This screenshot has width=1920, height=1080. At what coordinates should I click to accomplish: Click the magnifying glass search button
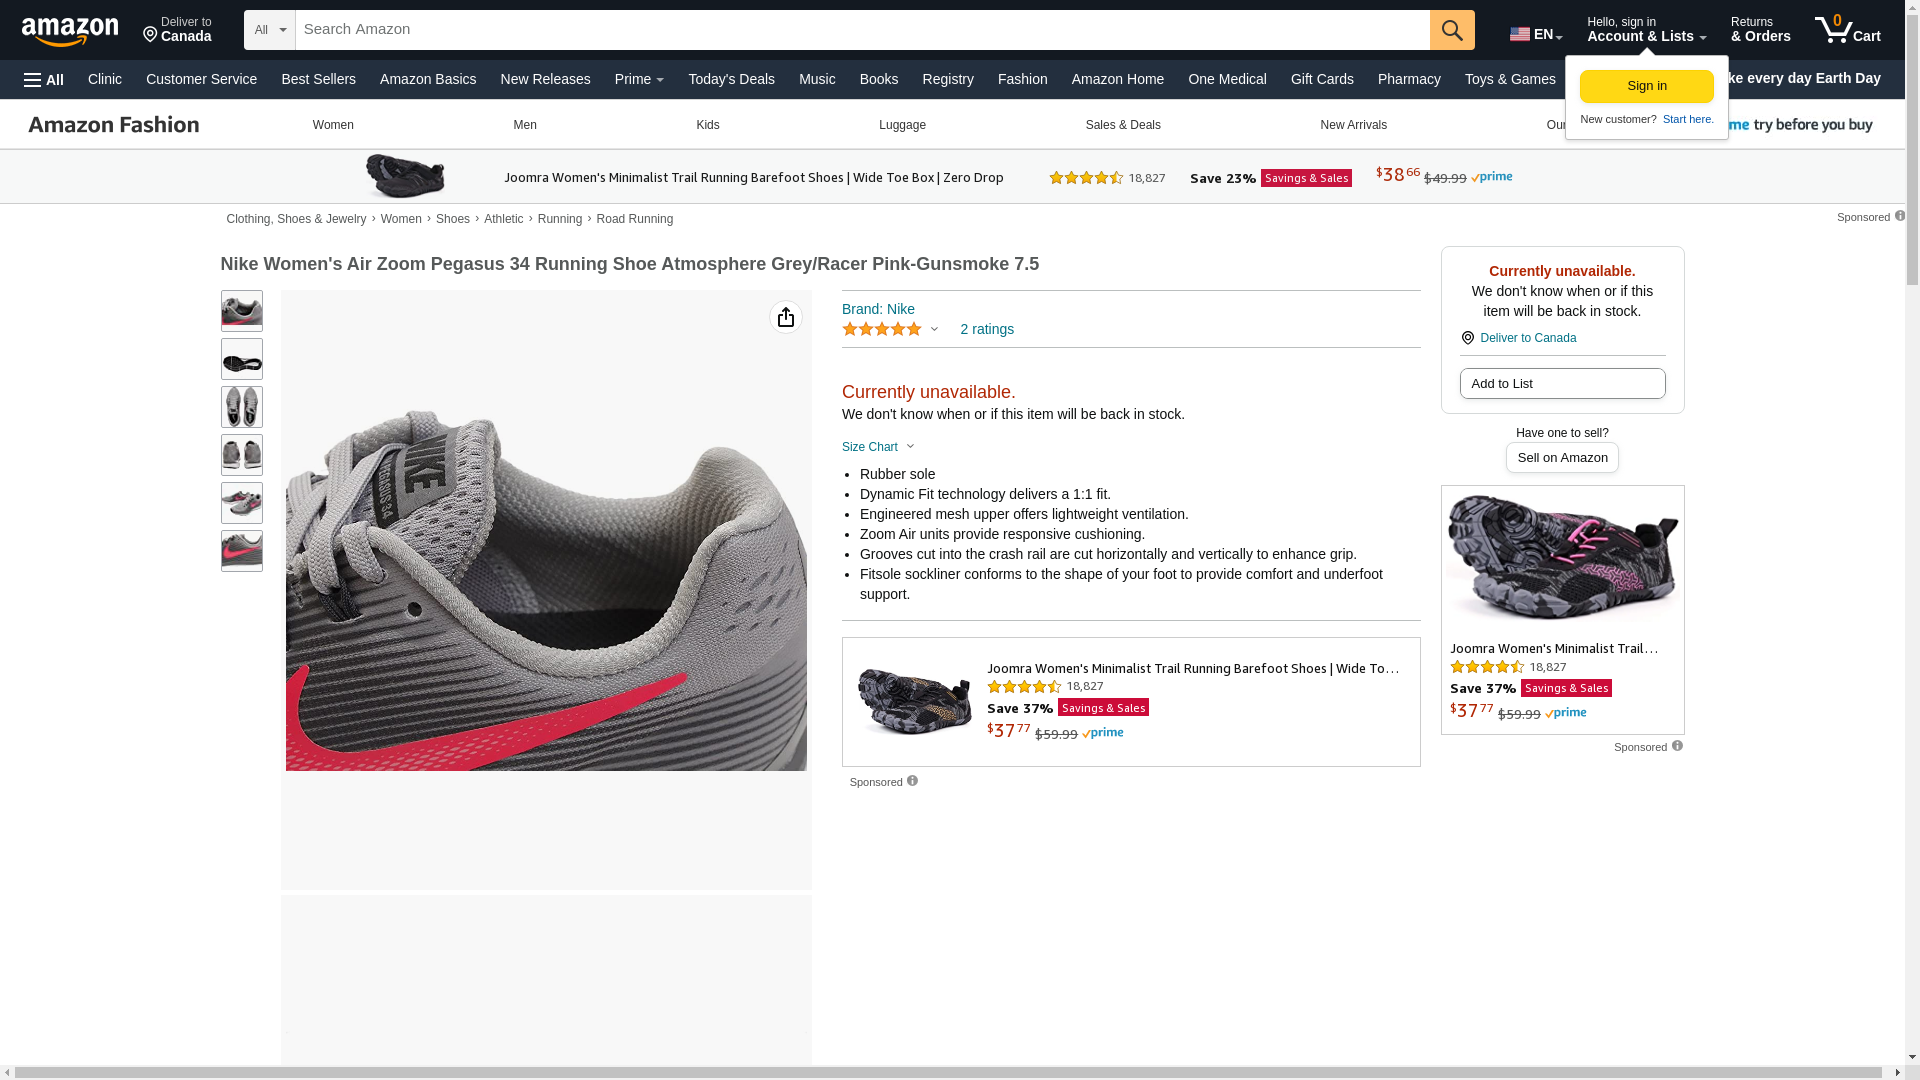[1451, 30]
